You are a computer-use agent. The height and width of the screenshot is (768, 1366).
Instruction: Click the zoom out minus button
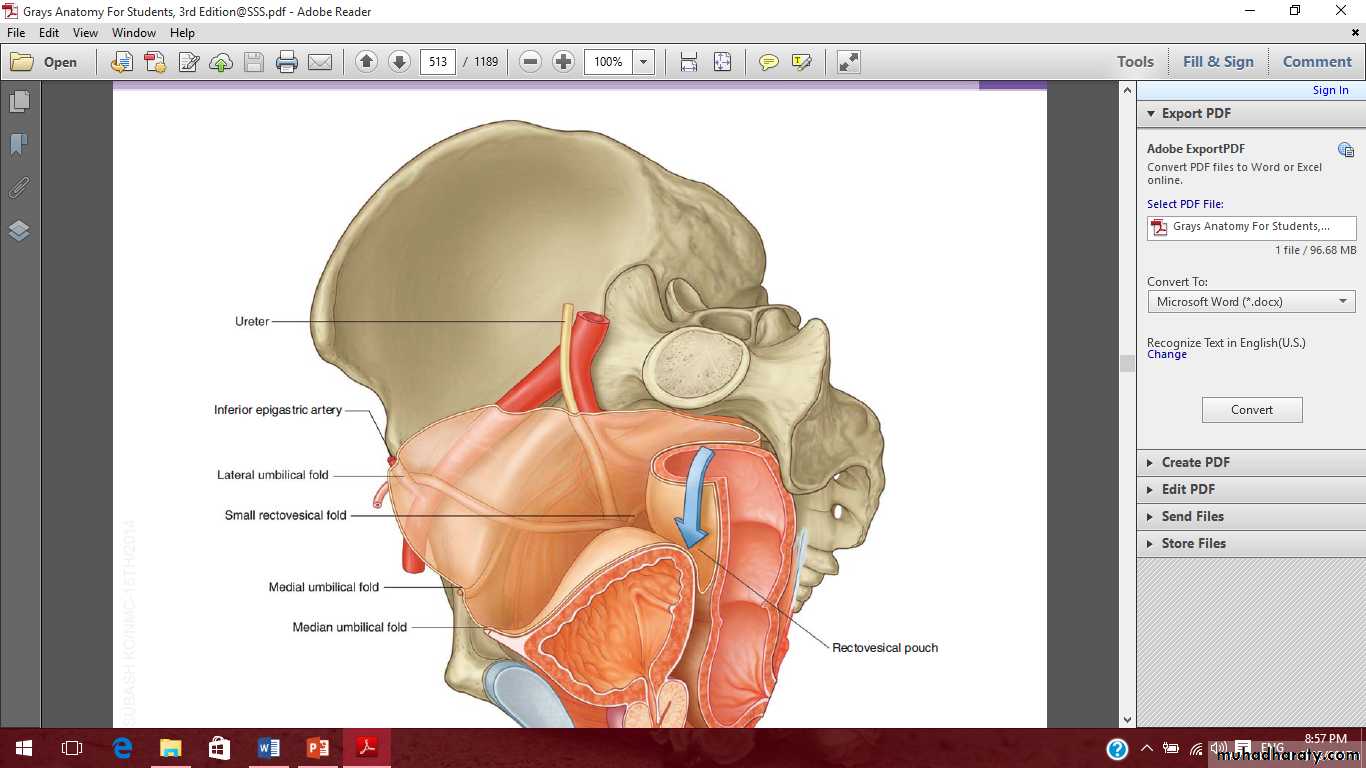pyautogui.click(x=531, y=62)
